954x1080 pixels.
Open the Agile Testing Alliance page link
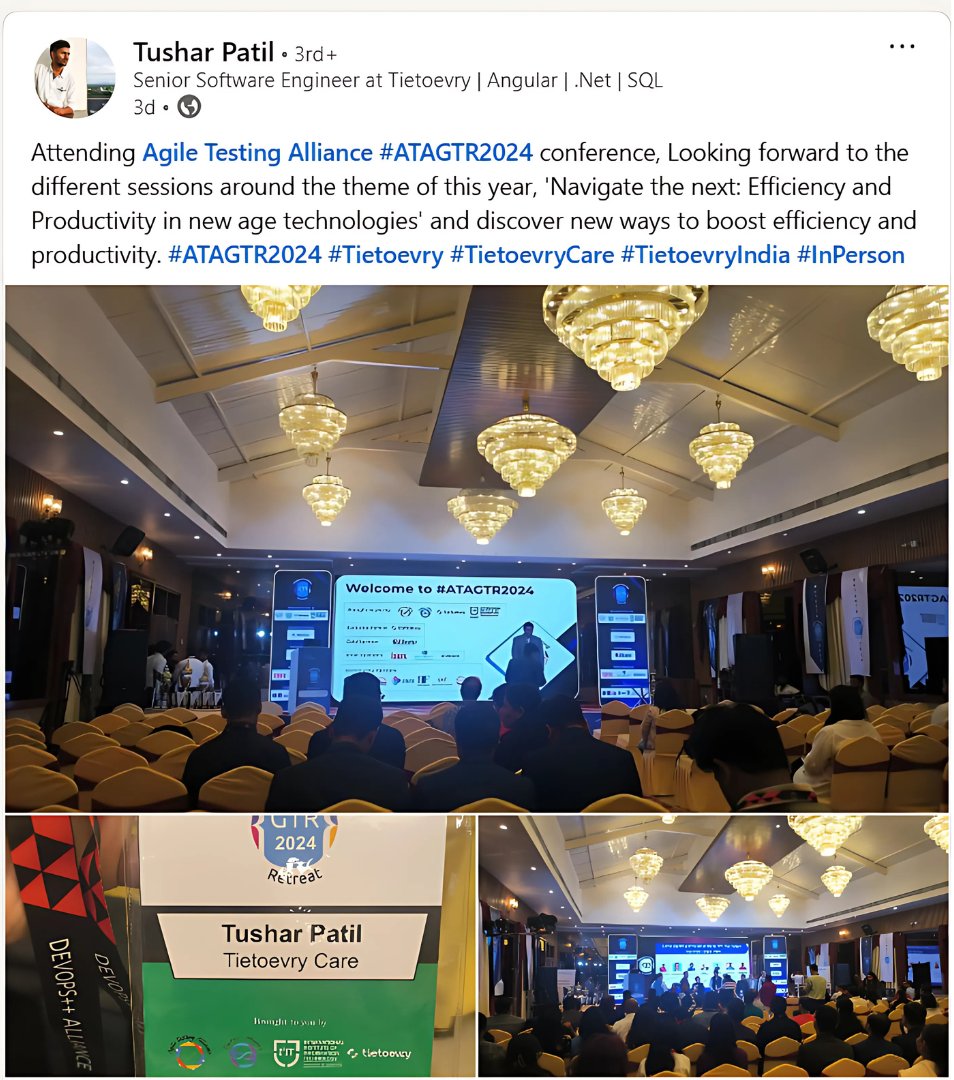[257, 152]
